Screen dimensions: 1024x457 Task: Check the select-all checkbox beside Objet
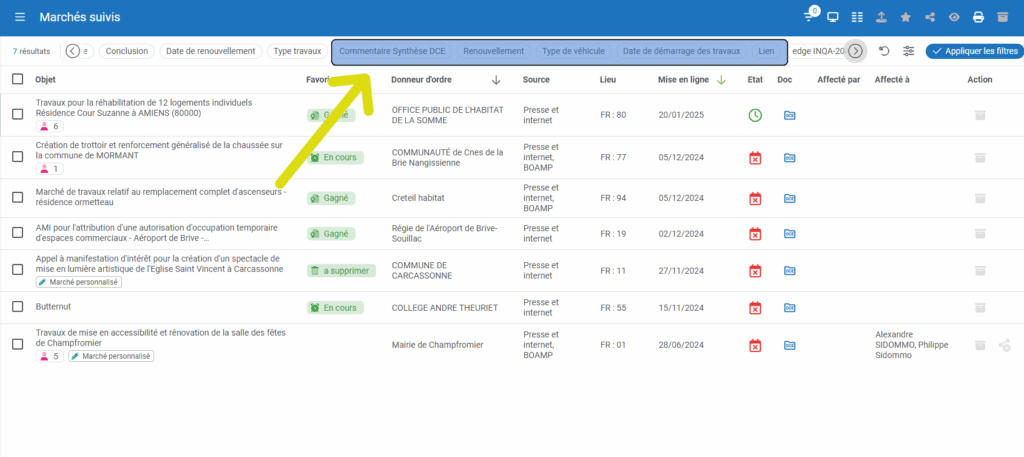tap(17, 79)
